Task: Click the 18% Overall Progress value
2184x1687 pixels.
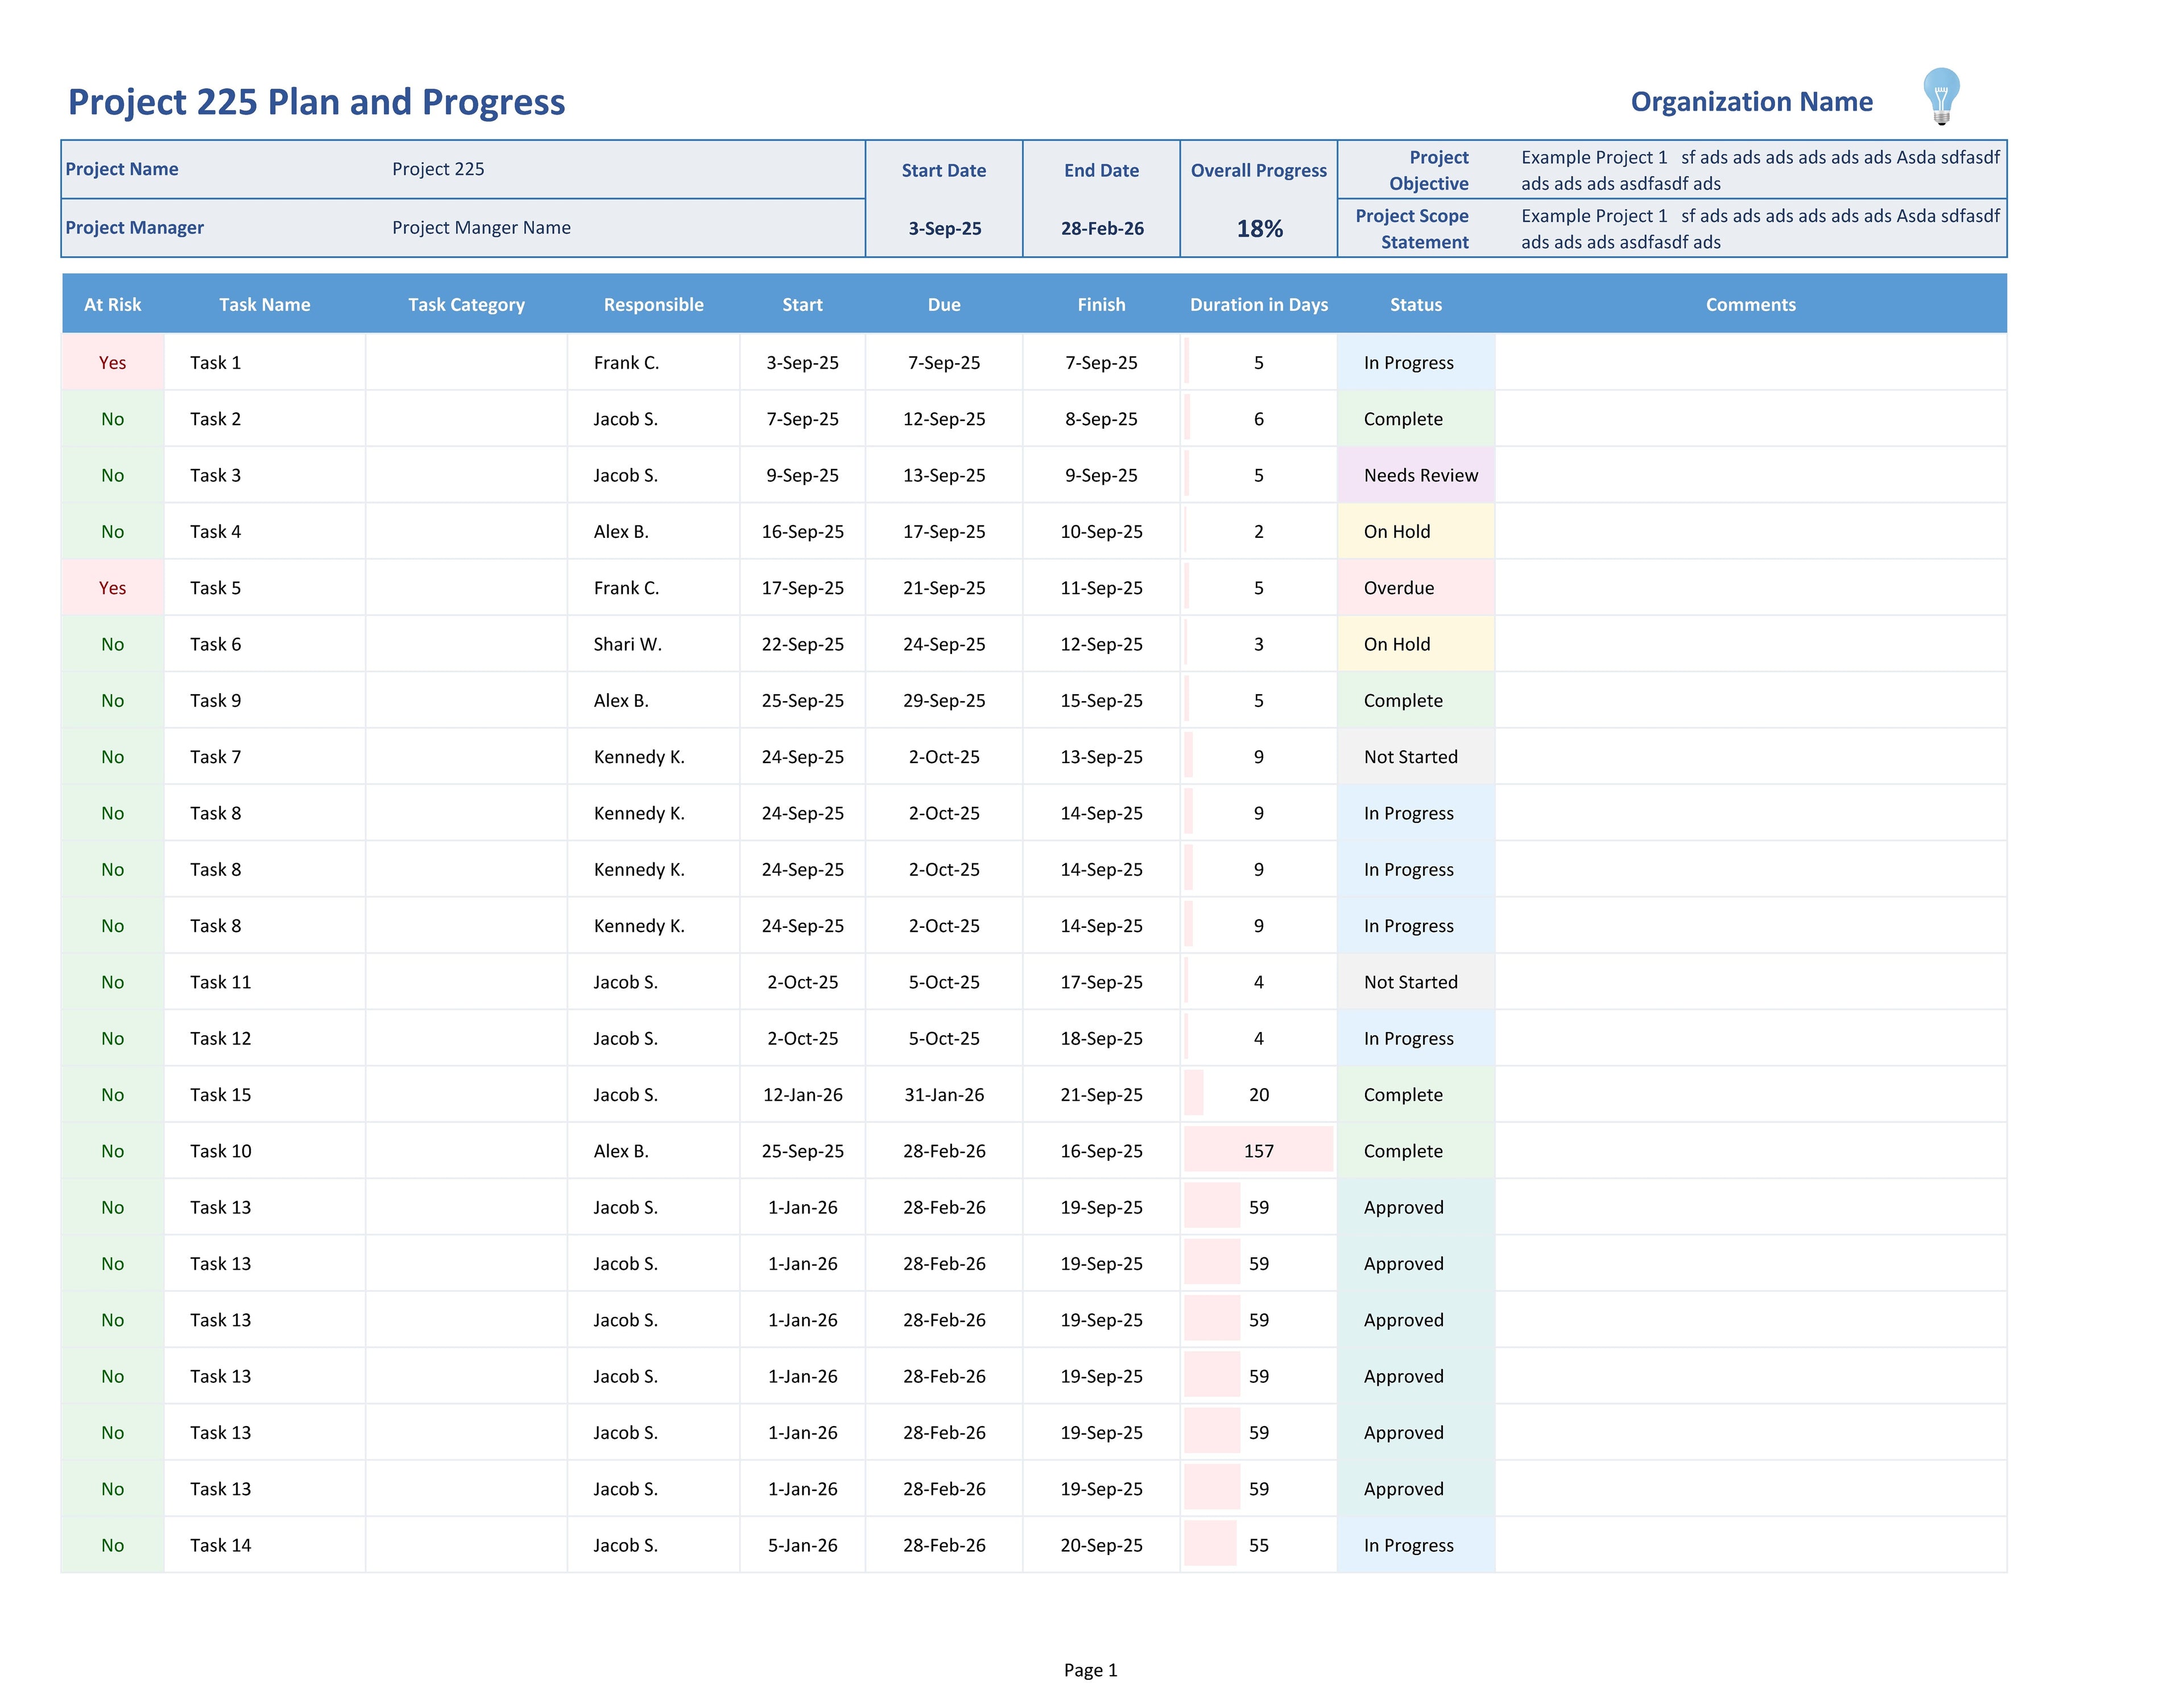Action: [x=1258, y=228]
